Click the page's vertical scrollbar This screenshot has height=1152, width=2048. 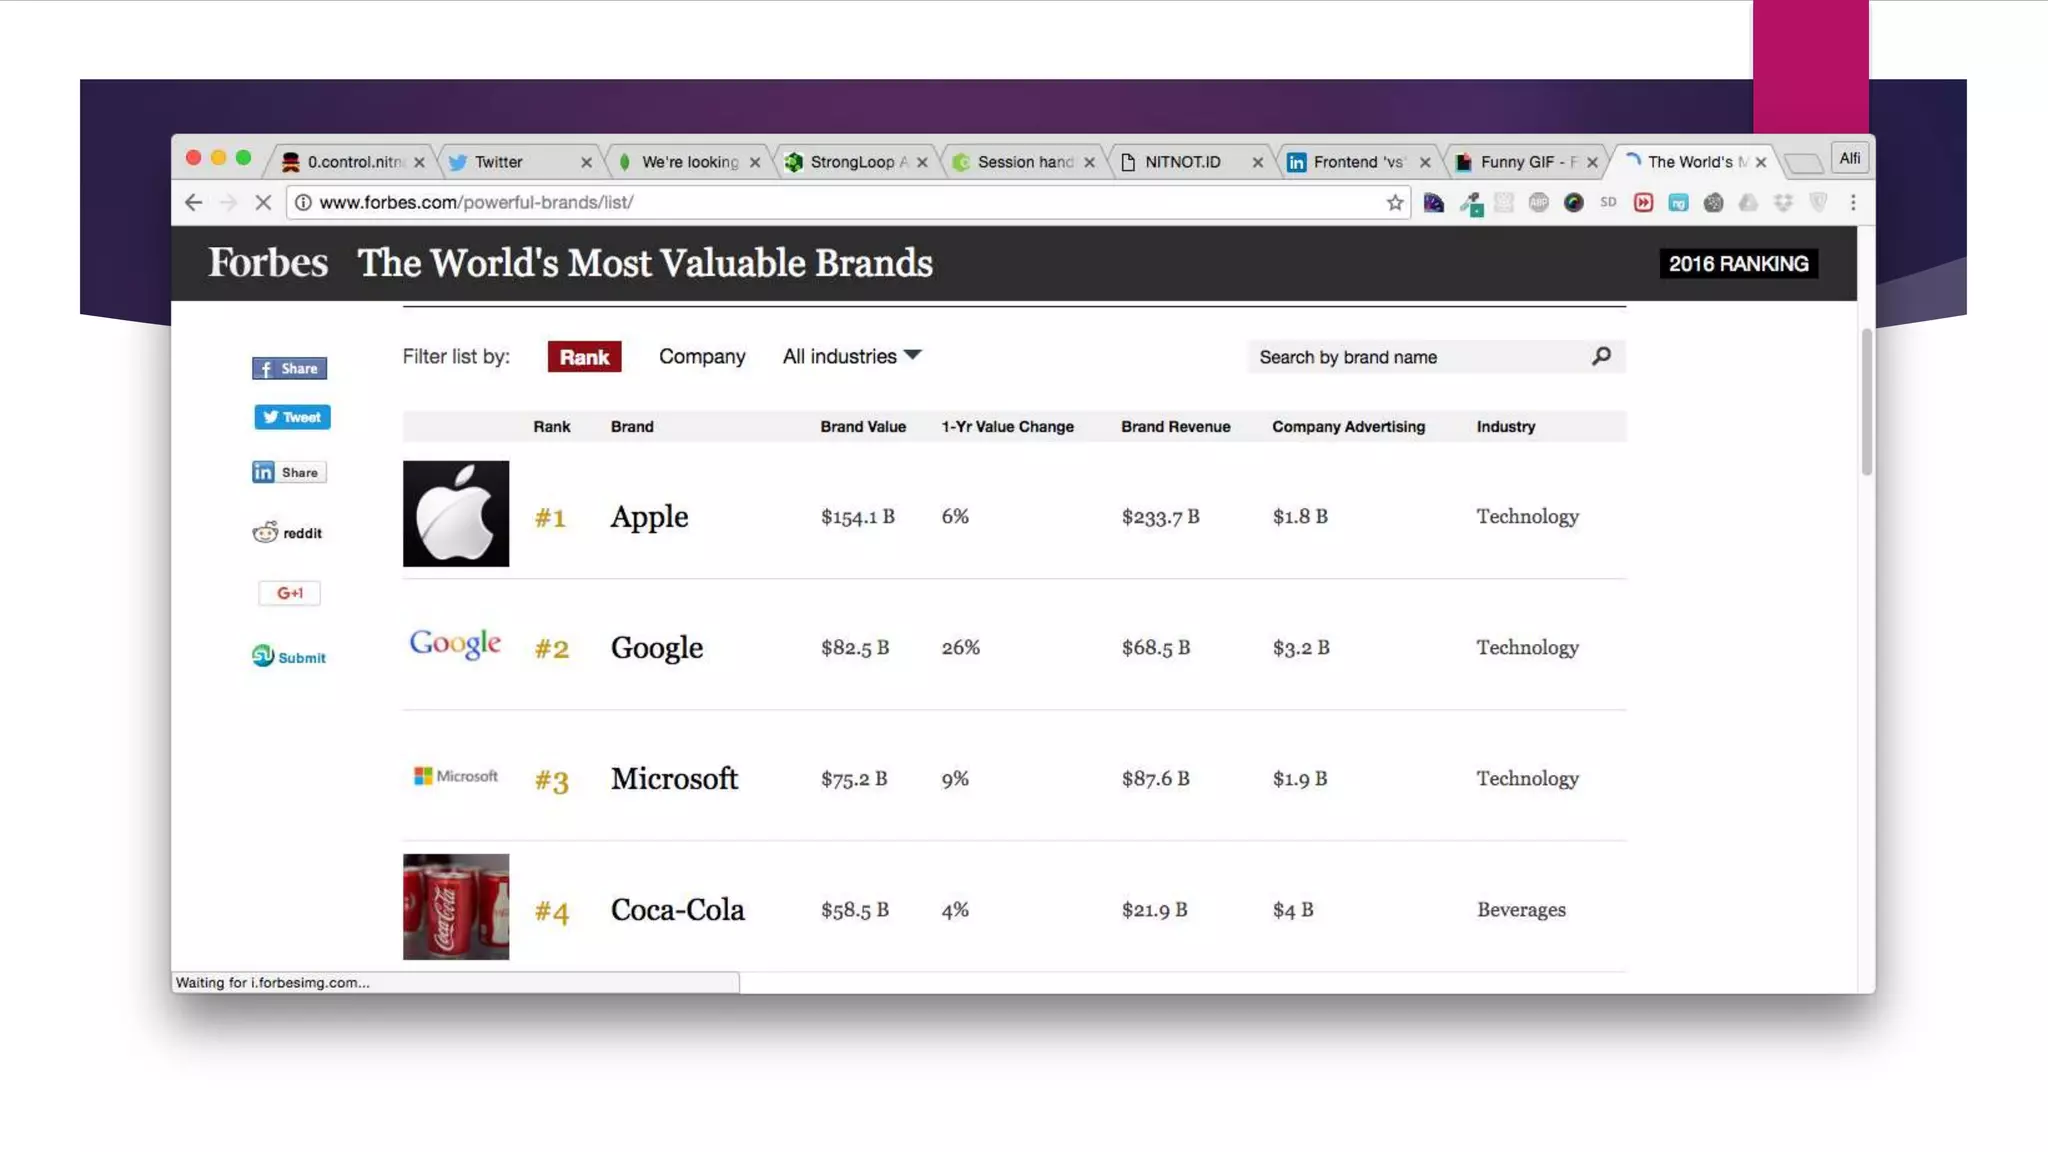(1866, 402)
